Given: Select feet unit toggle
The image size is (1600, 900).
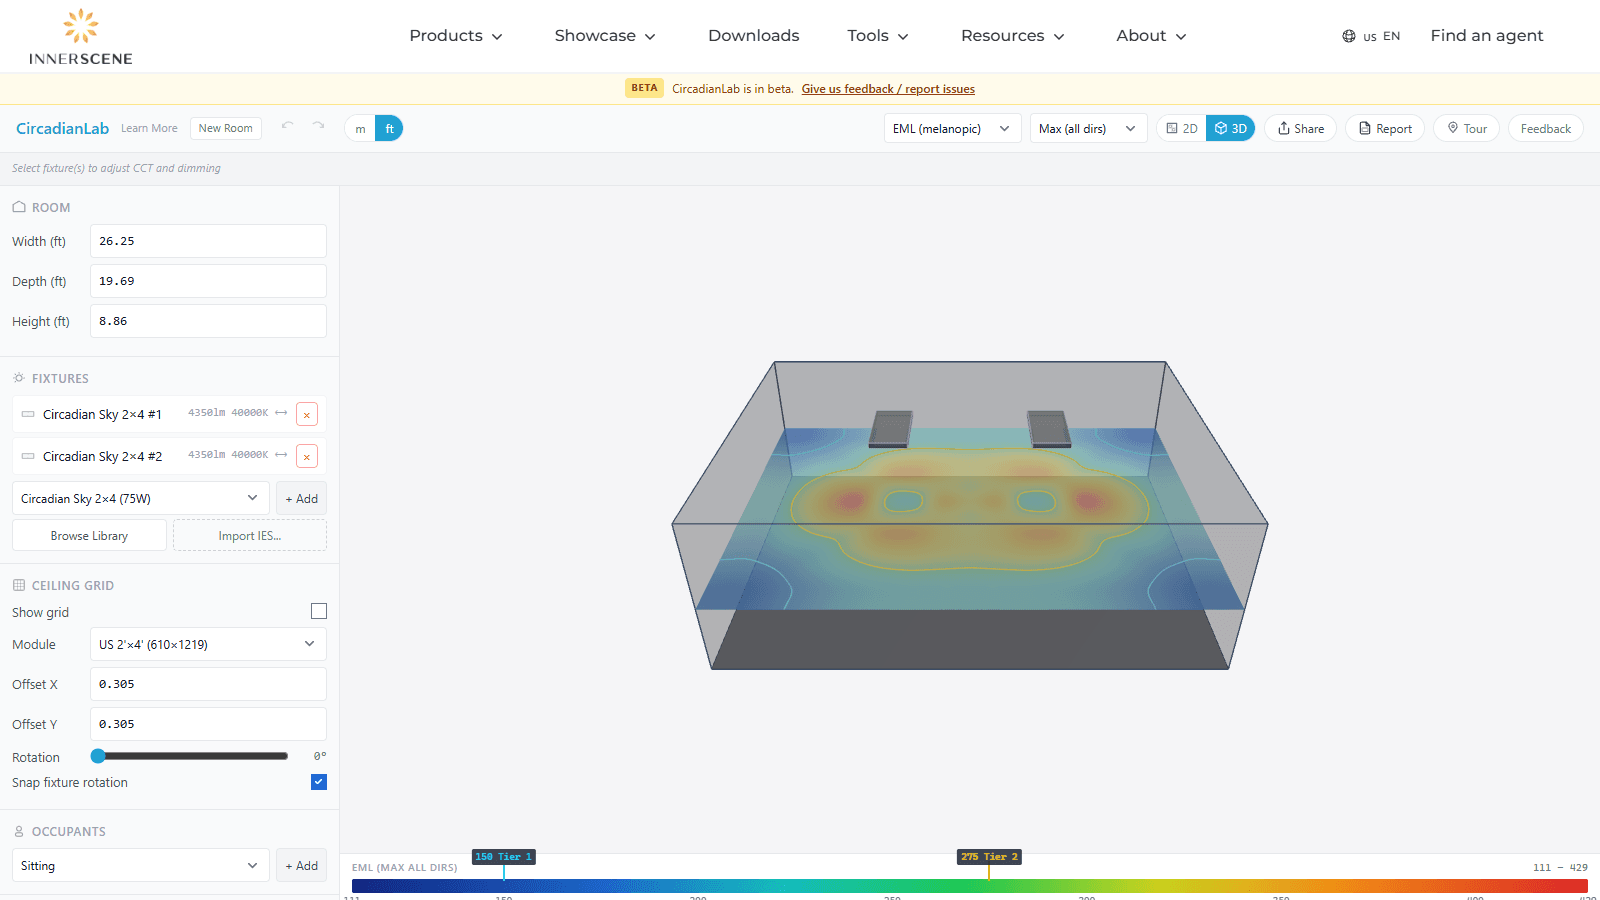Looking at the screenshot, I should 389,129.
